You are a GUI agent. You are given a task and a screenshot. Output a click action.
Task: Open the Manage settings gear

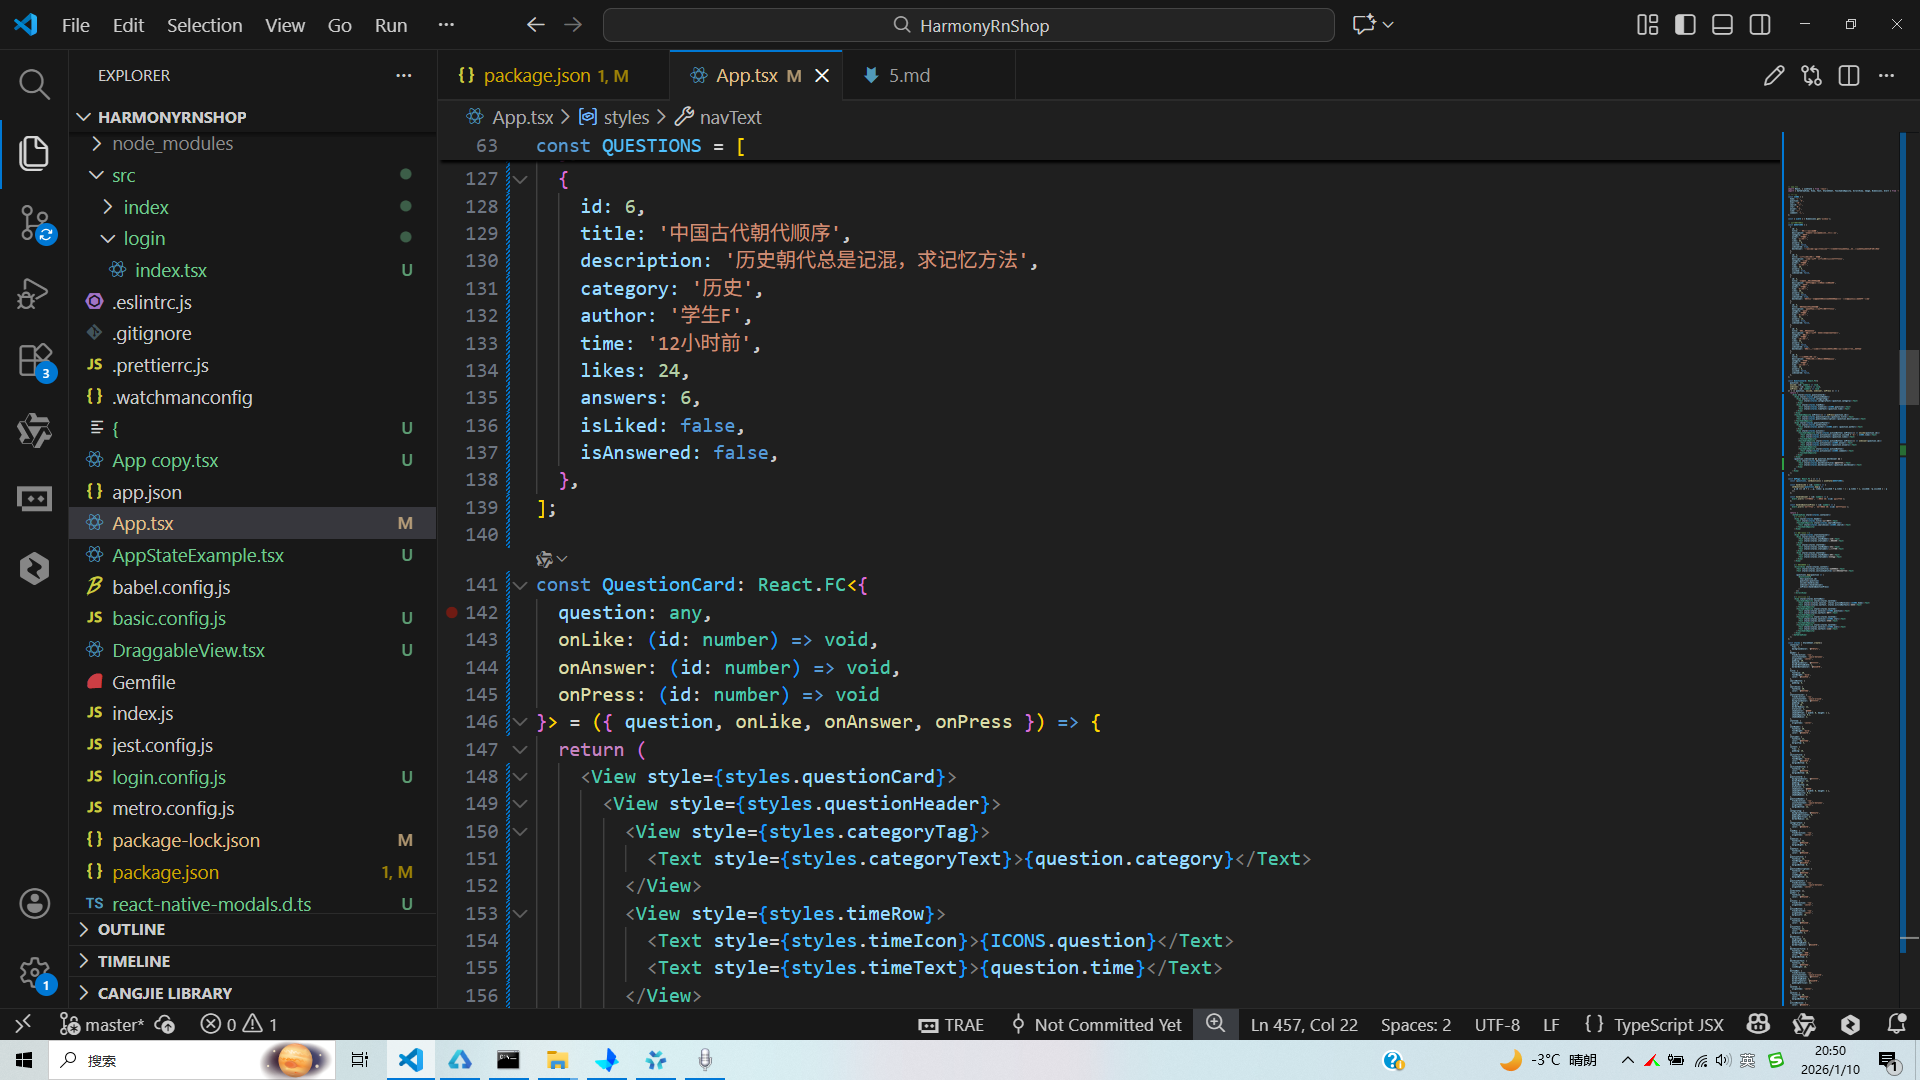(x=34, y=972)
